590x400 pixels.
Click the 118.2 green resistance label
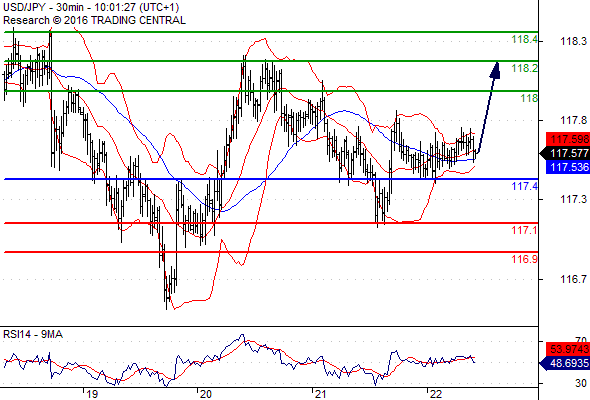[525, 68]
